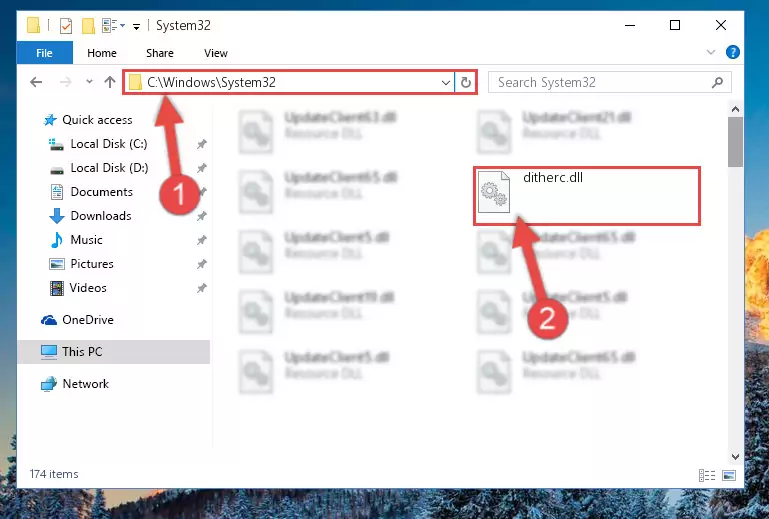Switch to Details view layout

(707, 475)
